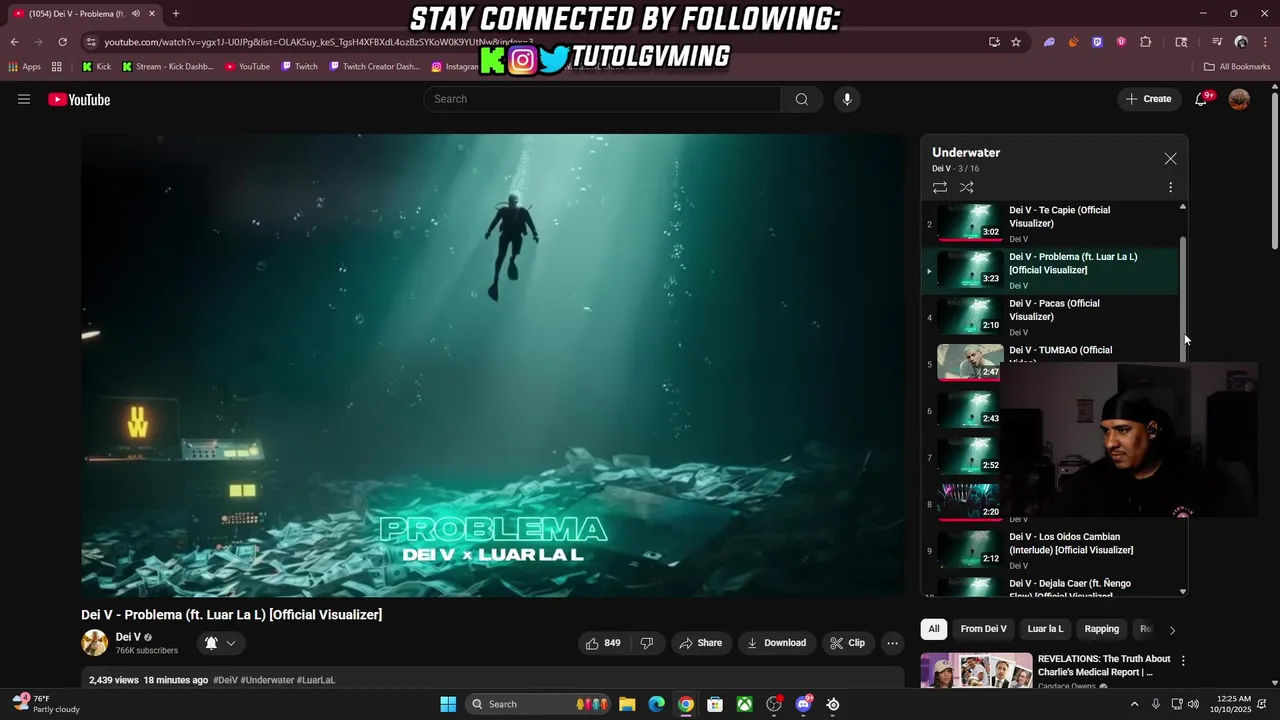Create a clip of video

[848, 643]
